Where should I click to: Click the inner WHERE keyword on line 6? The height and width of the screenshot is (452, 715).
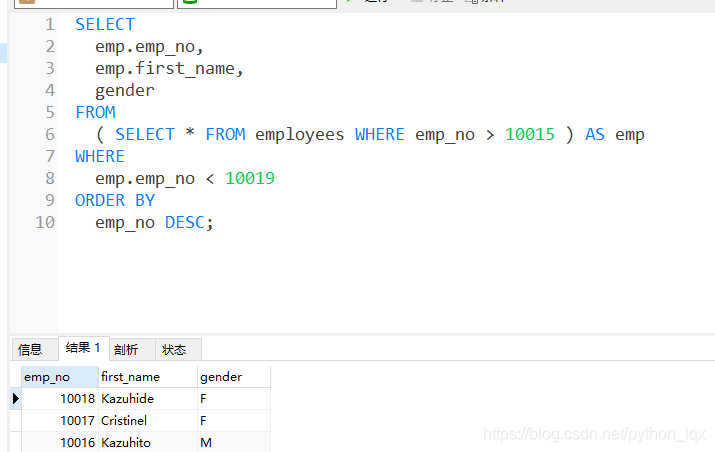coord(379,135)
